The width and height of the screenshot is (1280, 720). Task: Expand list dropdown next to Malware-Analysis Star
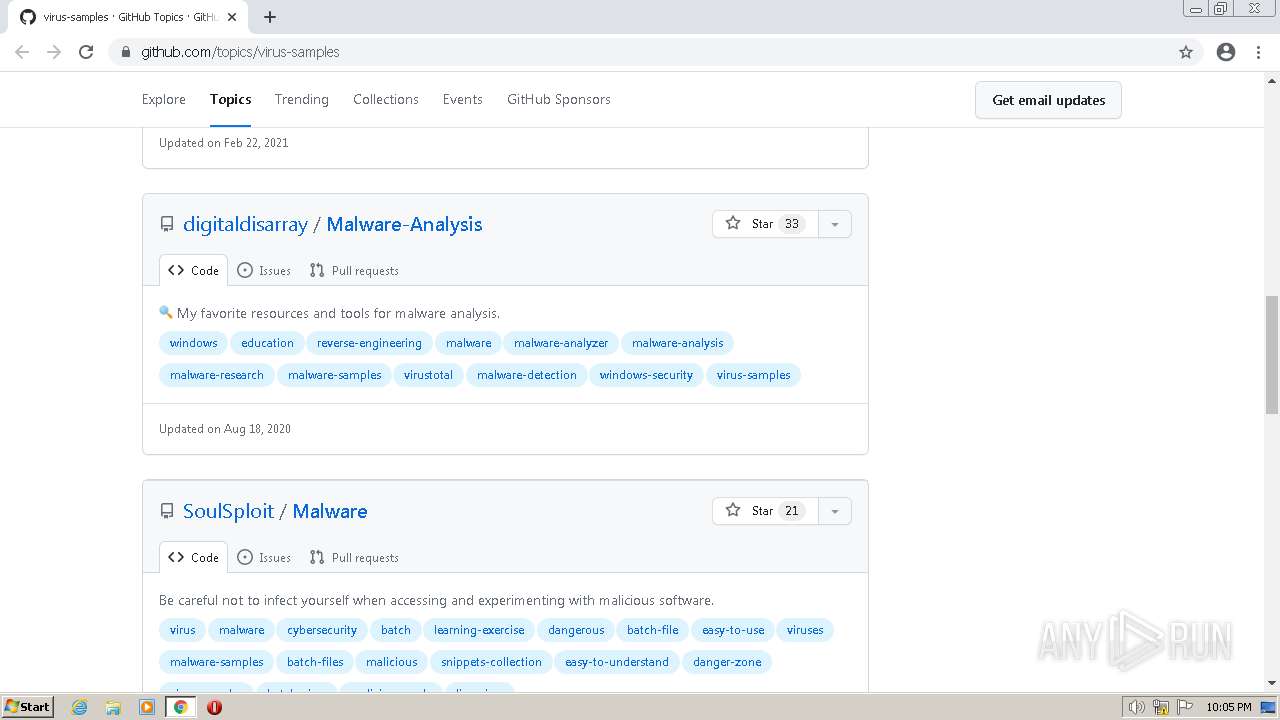coord(834,224)
